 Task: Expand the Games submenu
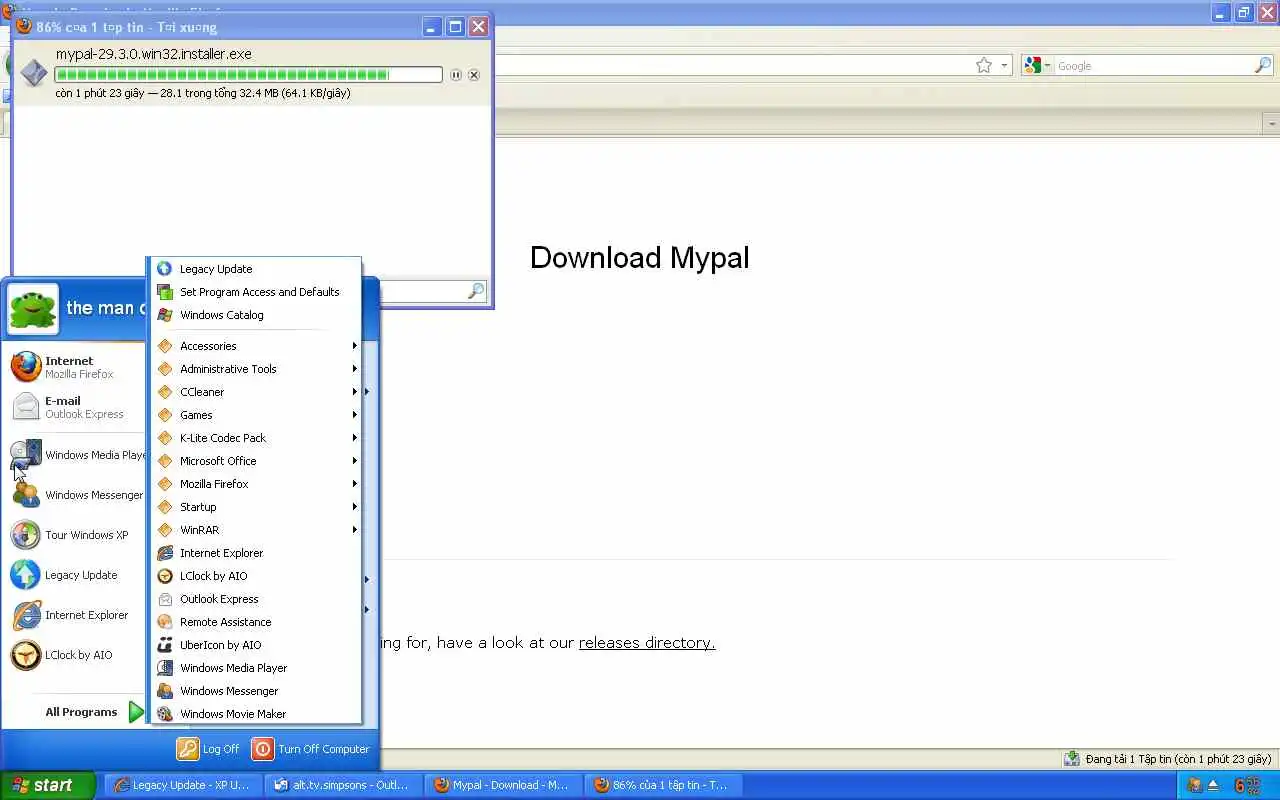255,415
